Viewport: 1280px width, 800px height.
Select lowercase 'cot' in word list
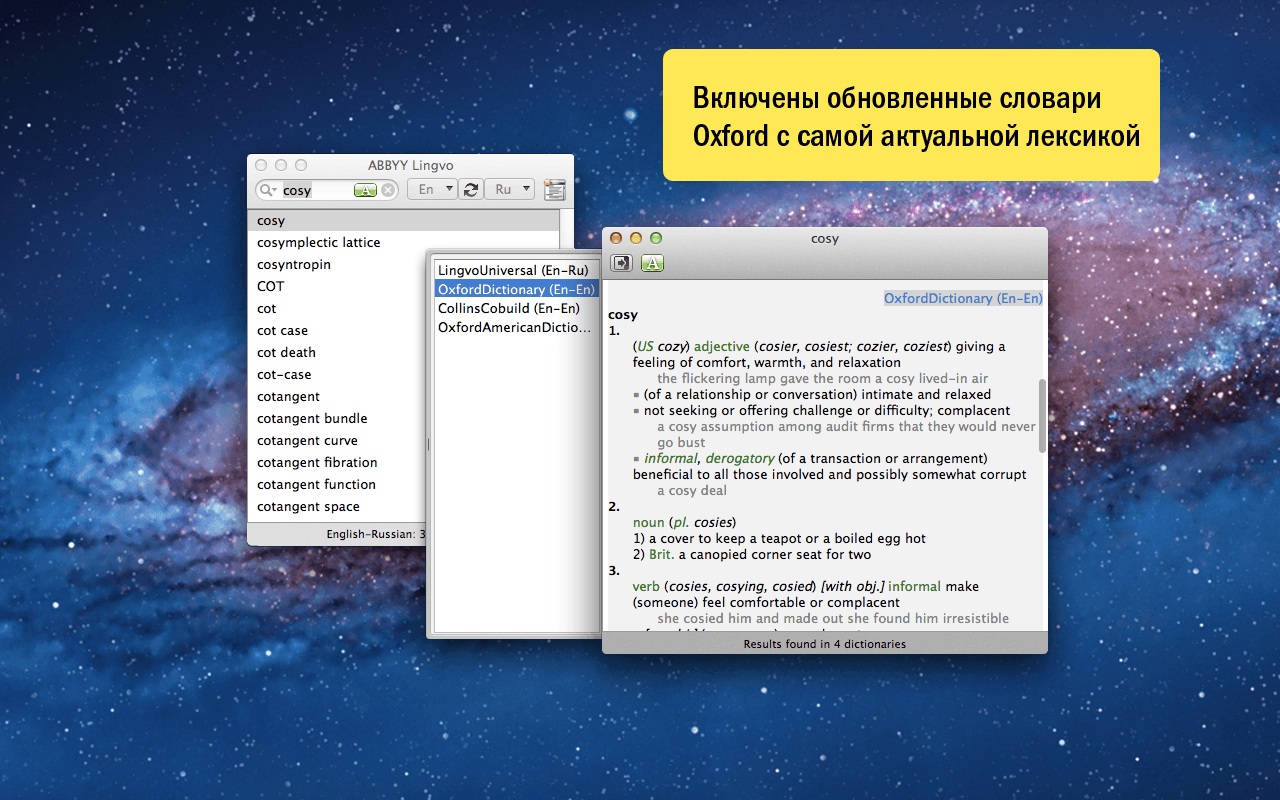pos(337,309)
